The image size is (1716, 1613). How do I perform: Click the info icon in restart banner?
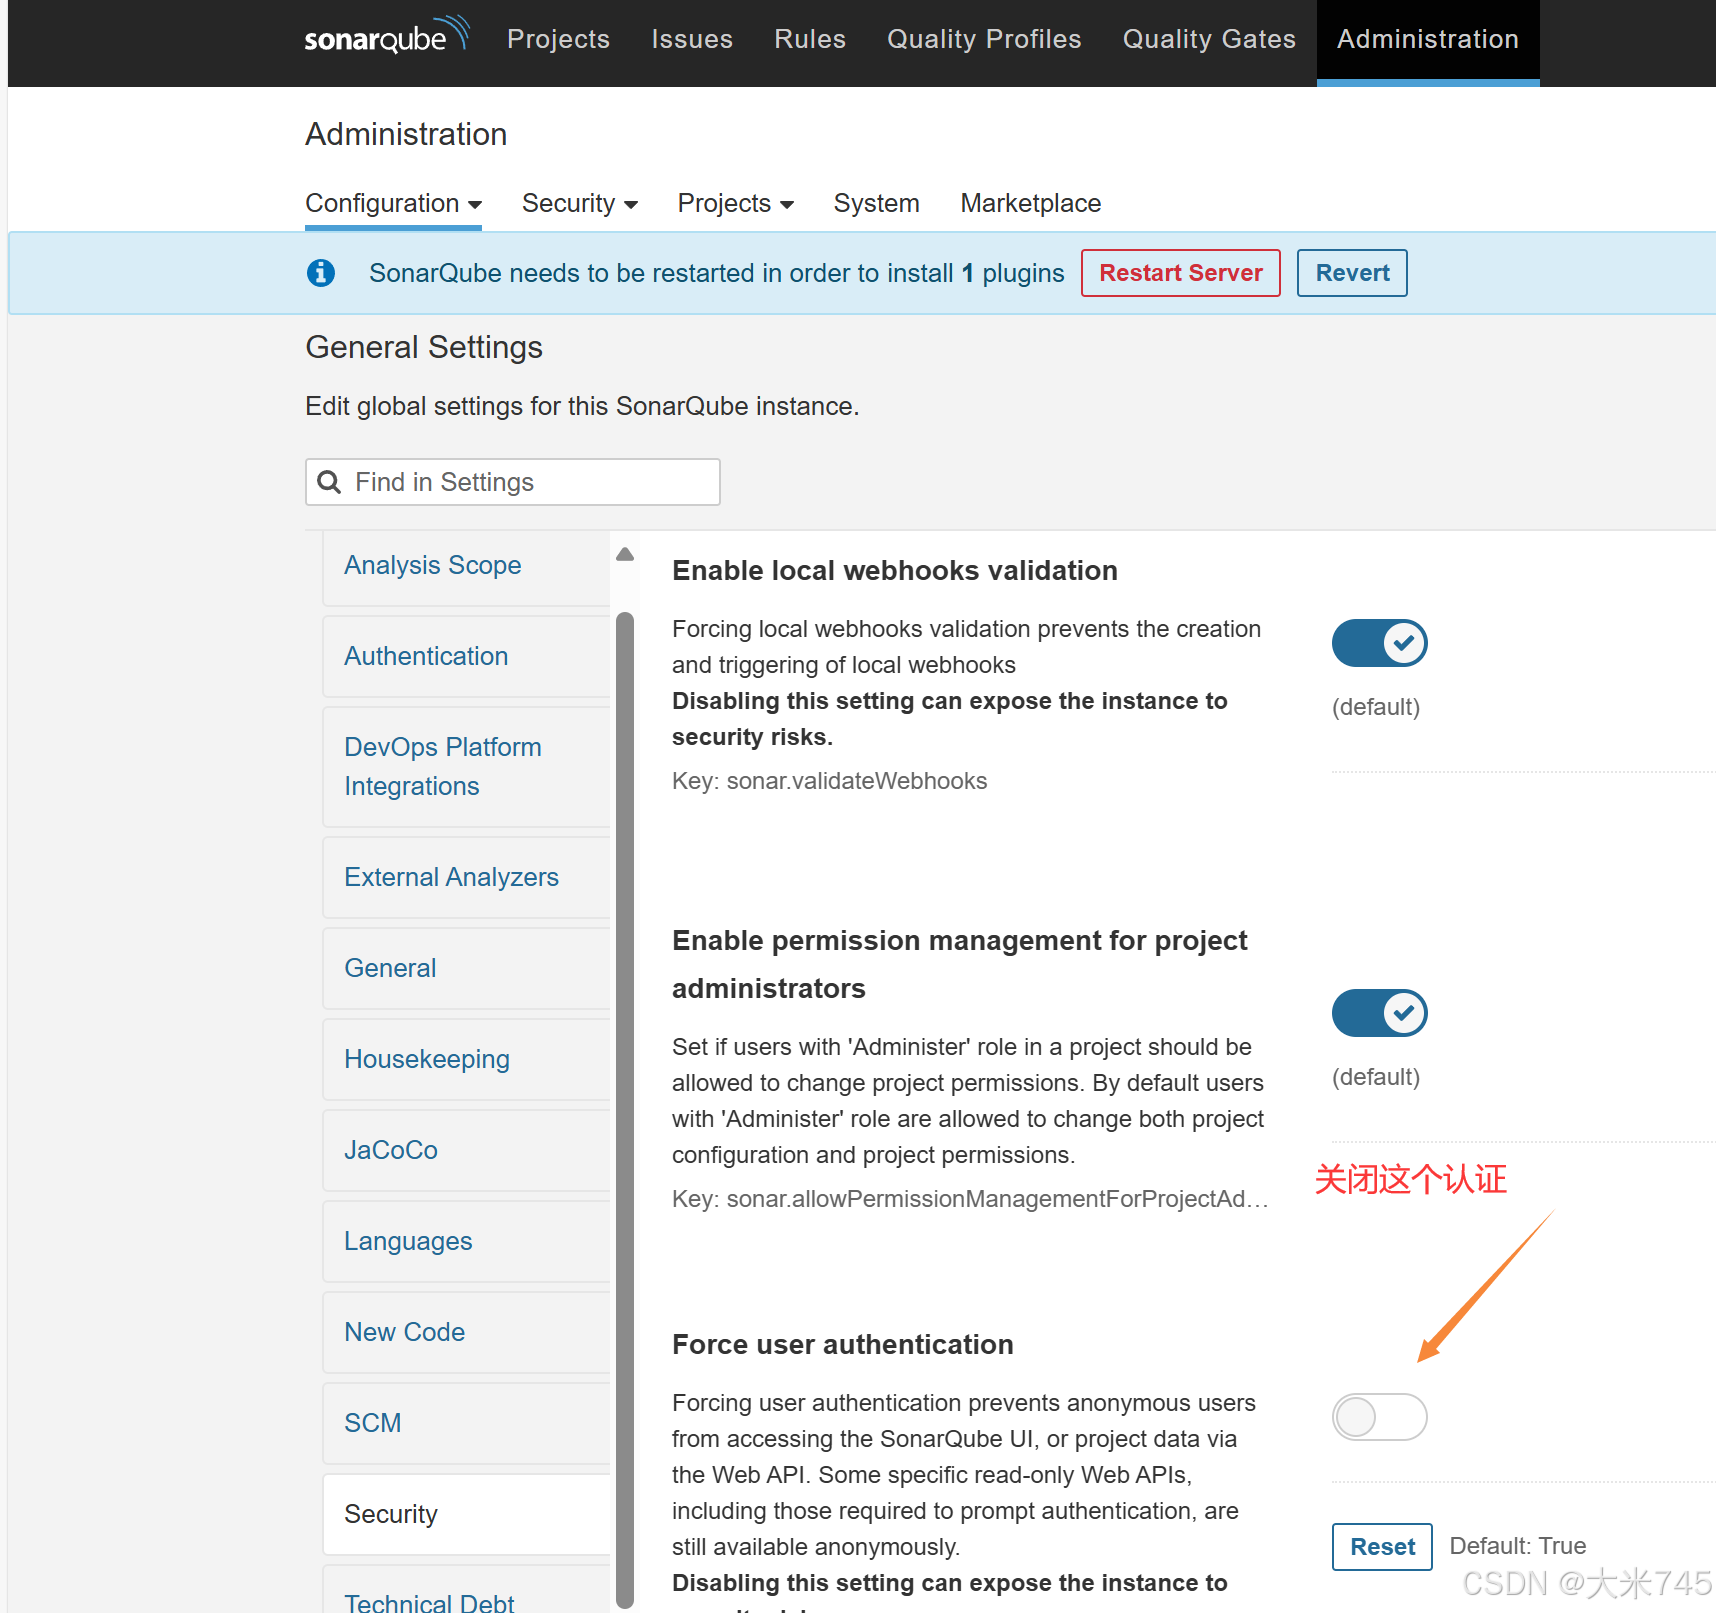coord(321,272)
